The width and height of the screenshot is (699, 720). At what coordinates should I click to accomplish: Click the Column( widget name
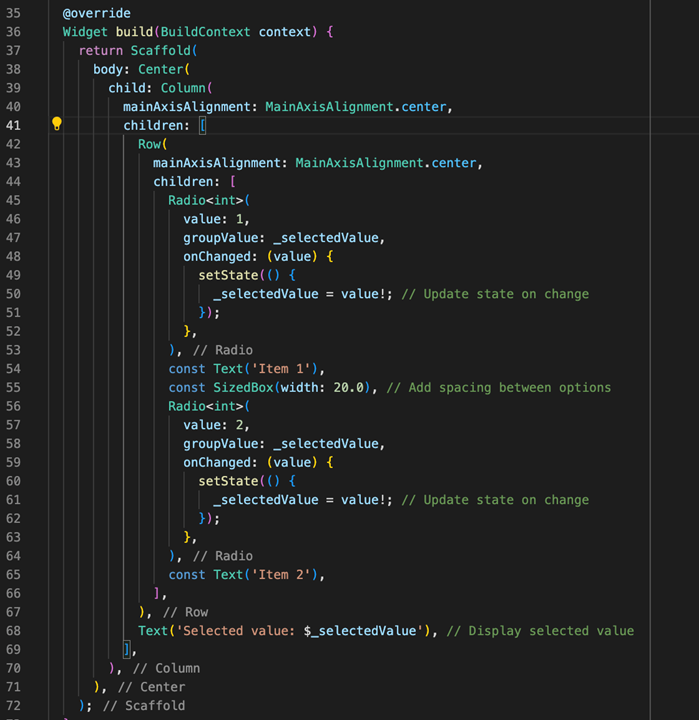tap(186, 88)
